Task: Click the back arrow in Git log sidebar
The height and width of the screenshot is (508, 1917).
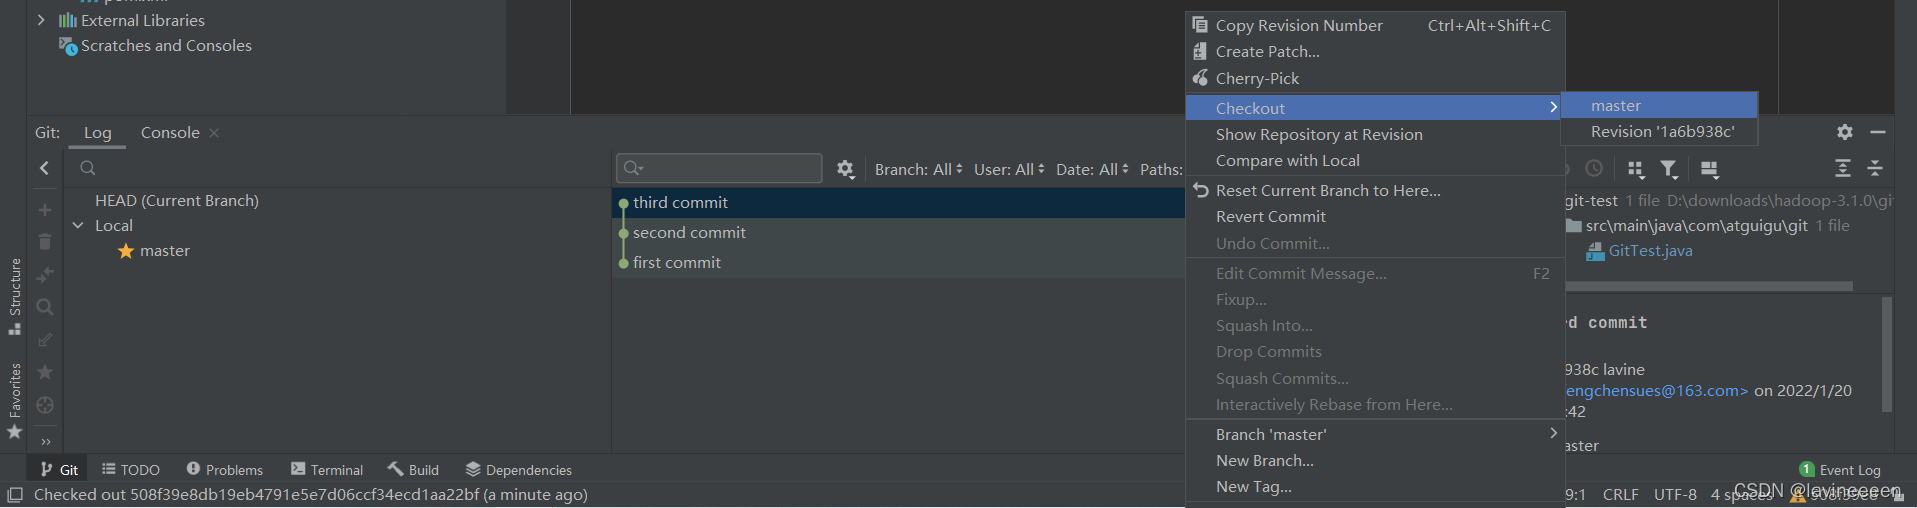Action: coord(44,168)
